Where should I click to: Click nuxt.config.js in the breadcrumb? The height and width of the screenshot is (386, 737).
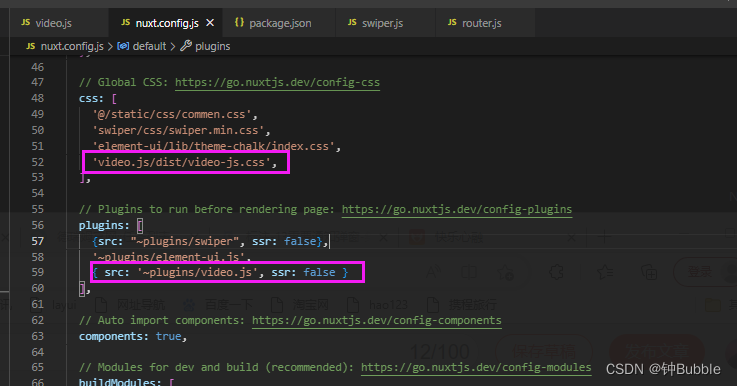[x=72, y=47]
